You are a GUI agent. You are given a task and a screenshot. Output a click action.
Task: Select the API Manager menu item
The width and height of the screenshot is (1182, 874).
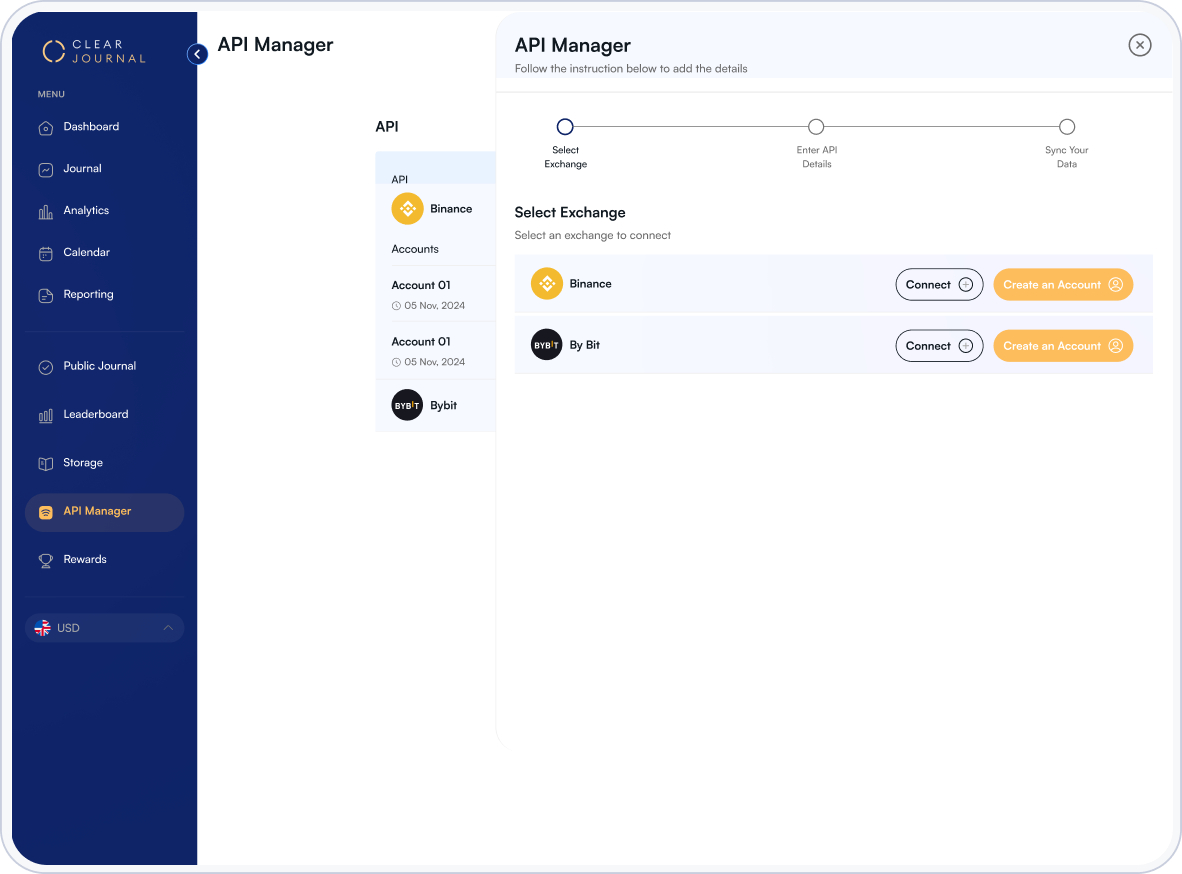pyautogui.click(x=97, y=511)
